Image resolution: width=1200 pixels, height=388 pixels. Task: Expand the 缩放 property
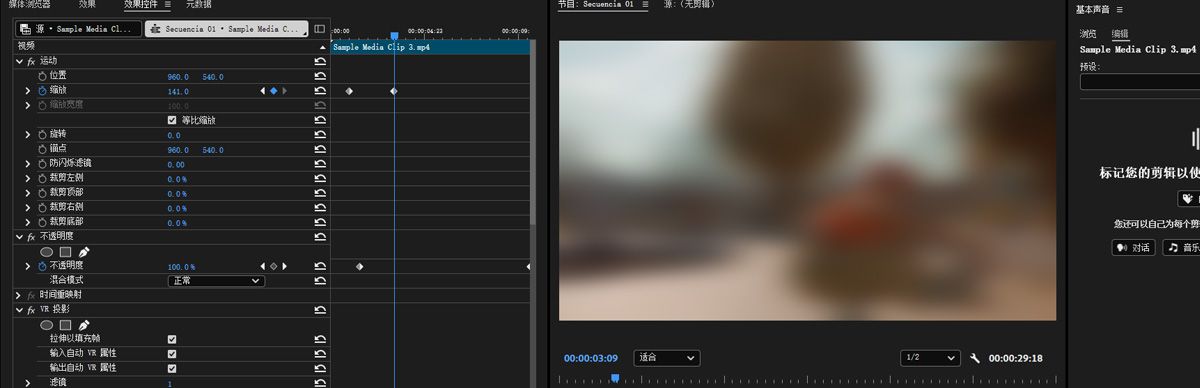coord(28,91)
